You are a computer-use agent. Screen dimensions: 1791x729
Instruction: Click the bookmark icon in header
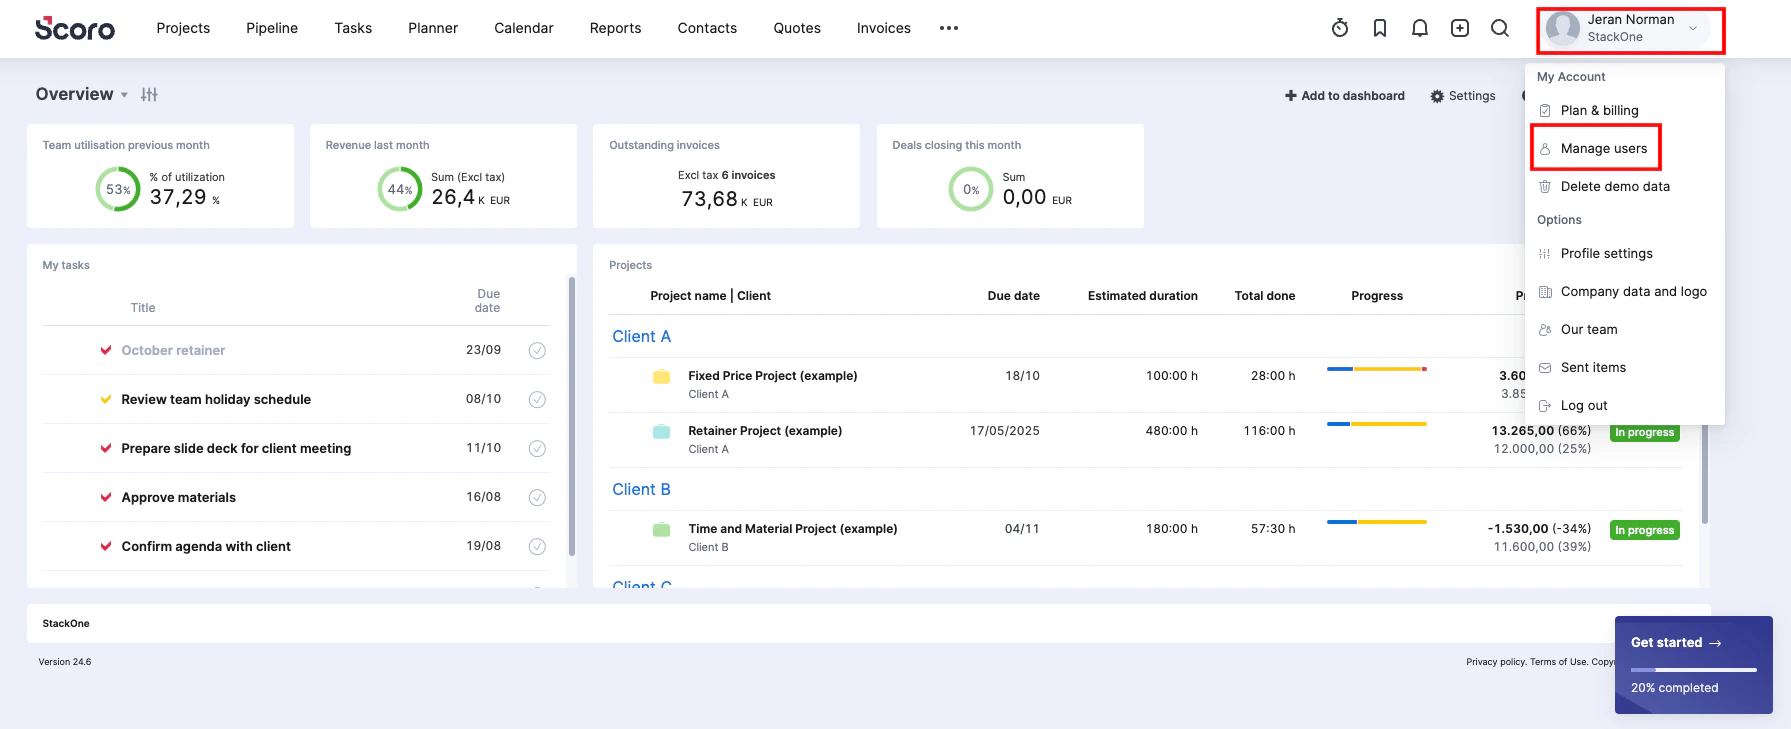pyautogui.click(x=1380, y=28)
